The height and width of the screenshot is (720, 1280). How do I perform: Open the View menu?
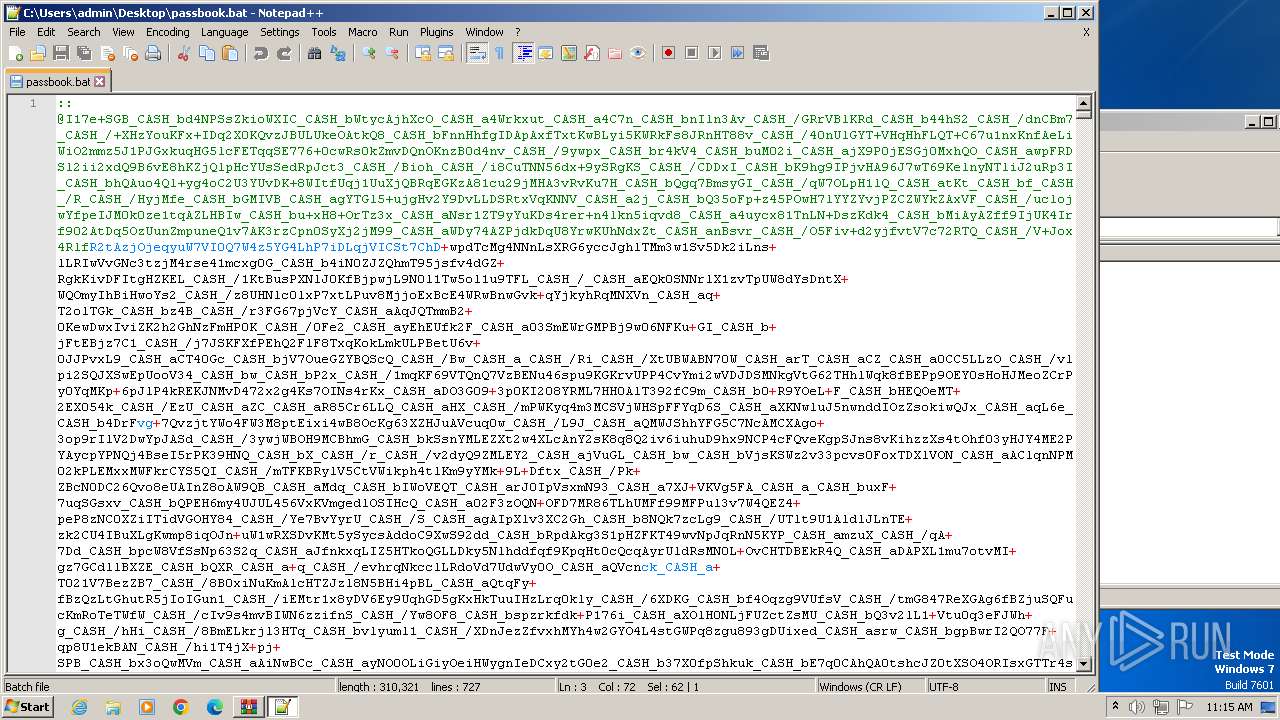123,32
